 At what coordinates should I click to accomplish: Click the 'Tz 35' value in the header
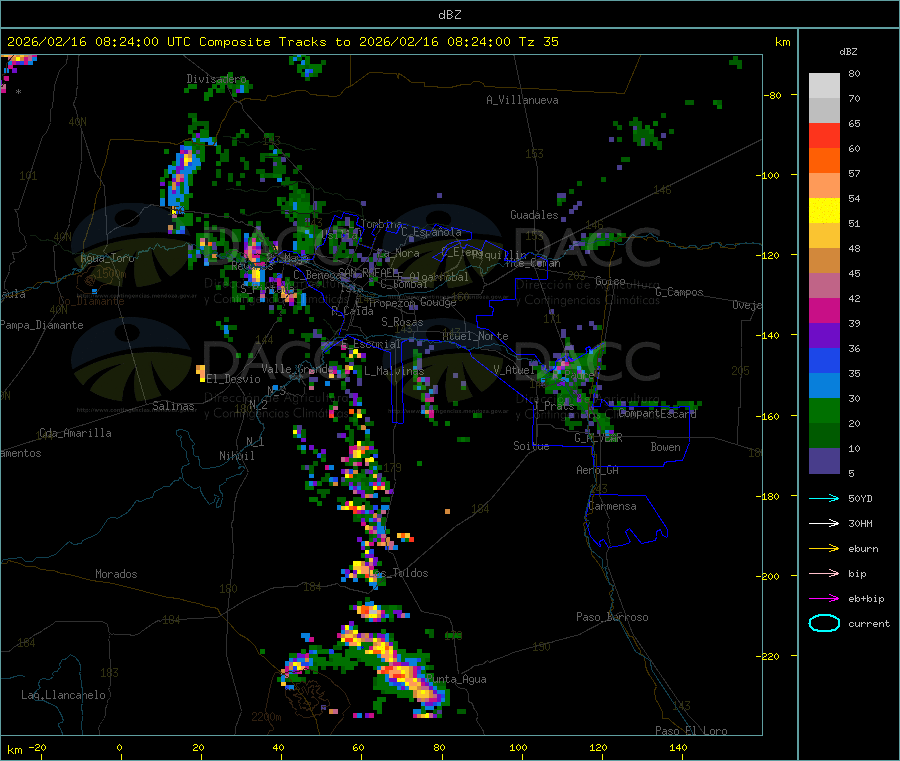pyautogui.click(x=538, y=42)
